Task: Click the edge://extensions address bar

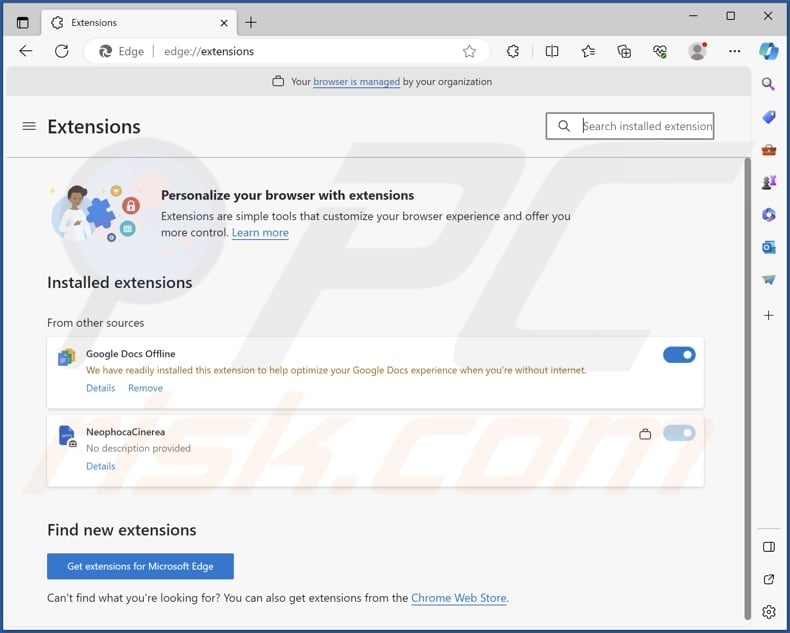Action: (x=287, y=51)
